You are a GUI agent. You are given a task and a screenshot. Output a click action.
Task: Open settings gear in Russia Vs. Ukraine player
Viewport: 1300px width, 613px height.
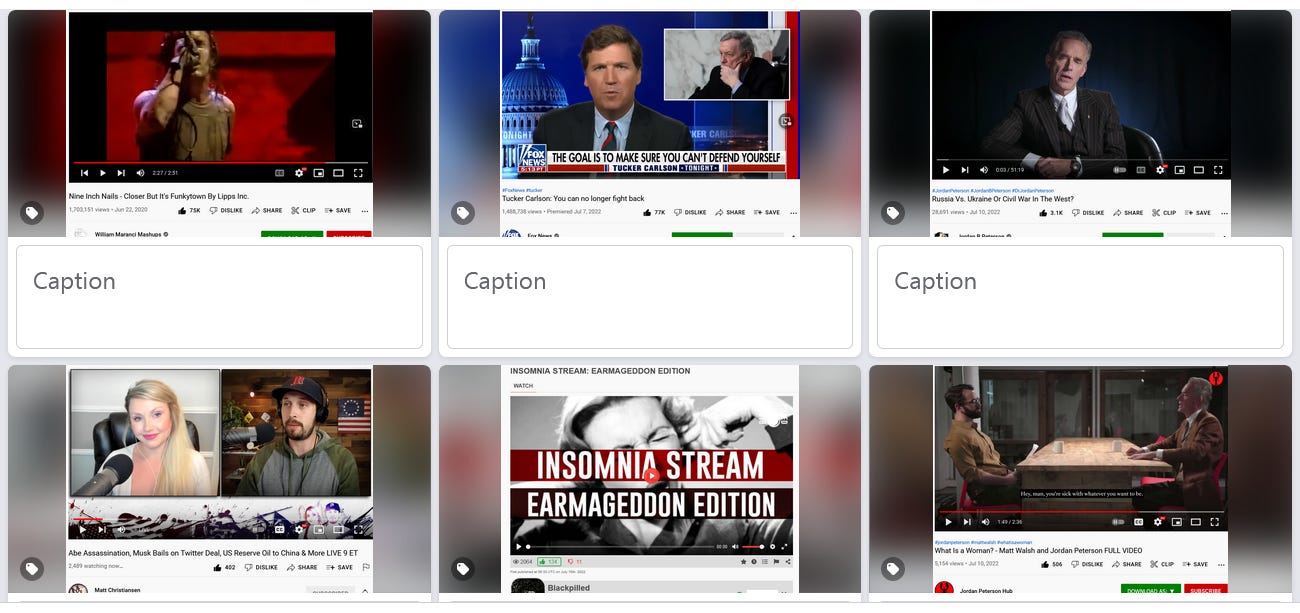pos(1160,170)
